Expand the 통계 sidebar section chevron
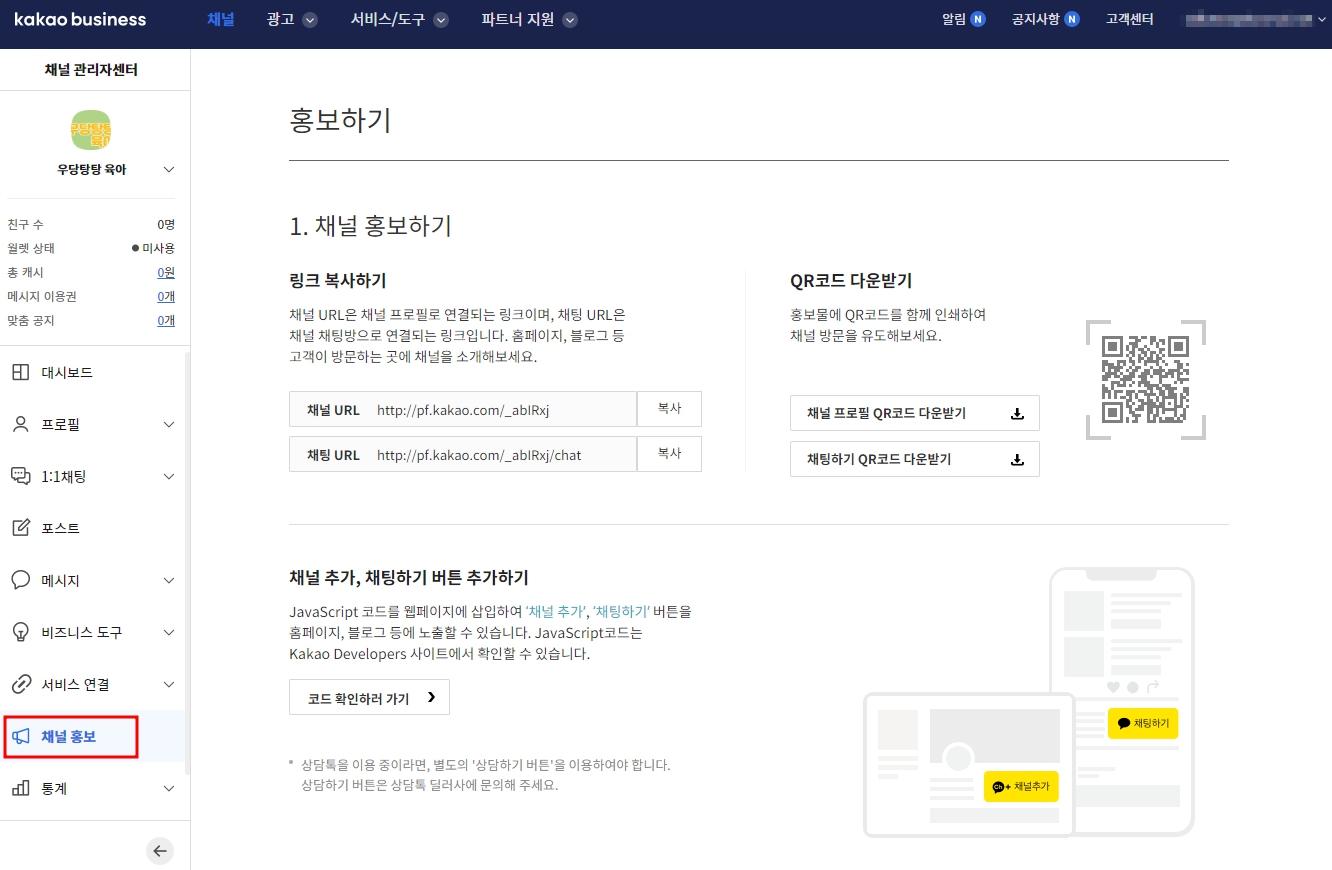 (x=169, y=789)
